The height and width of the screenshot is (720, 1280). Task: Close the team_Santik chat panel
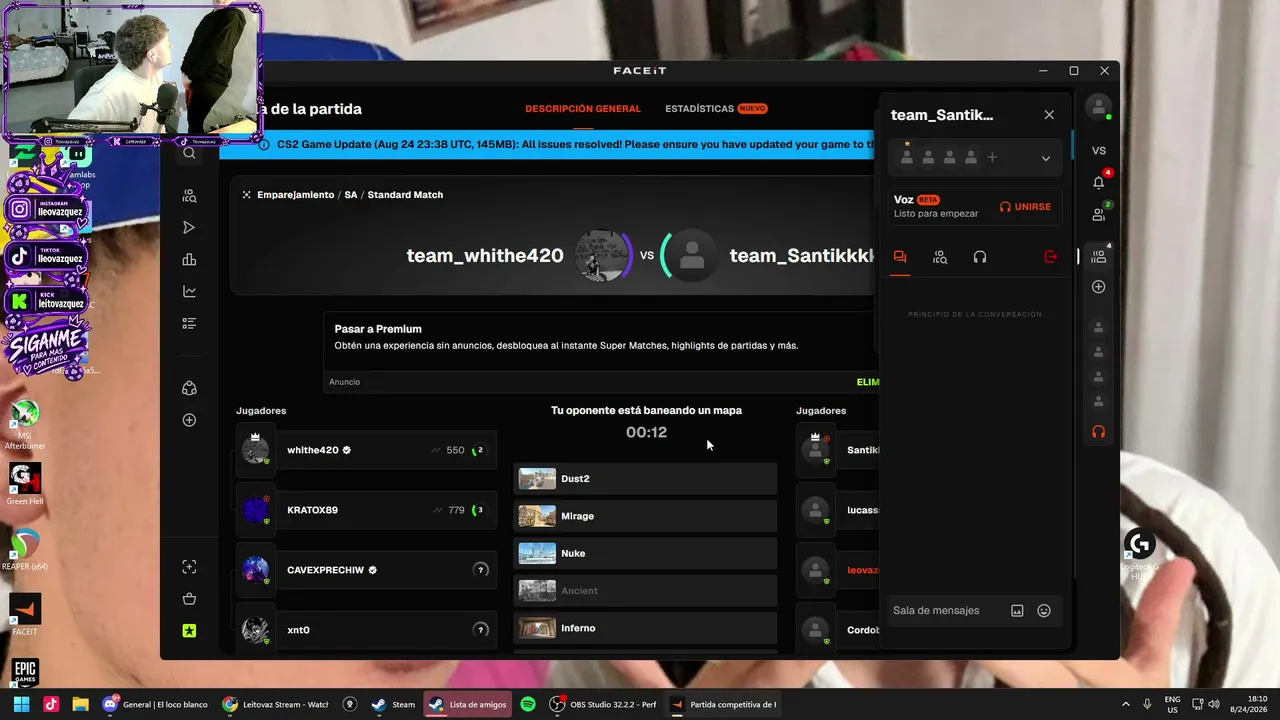[1049, 115]
